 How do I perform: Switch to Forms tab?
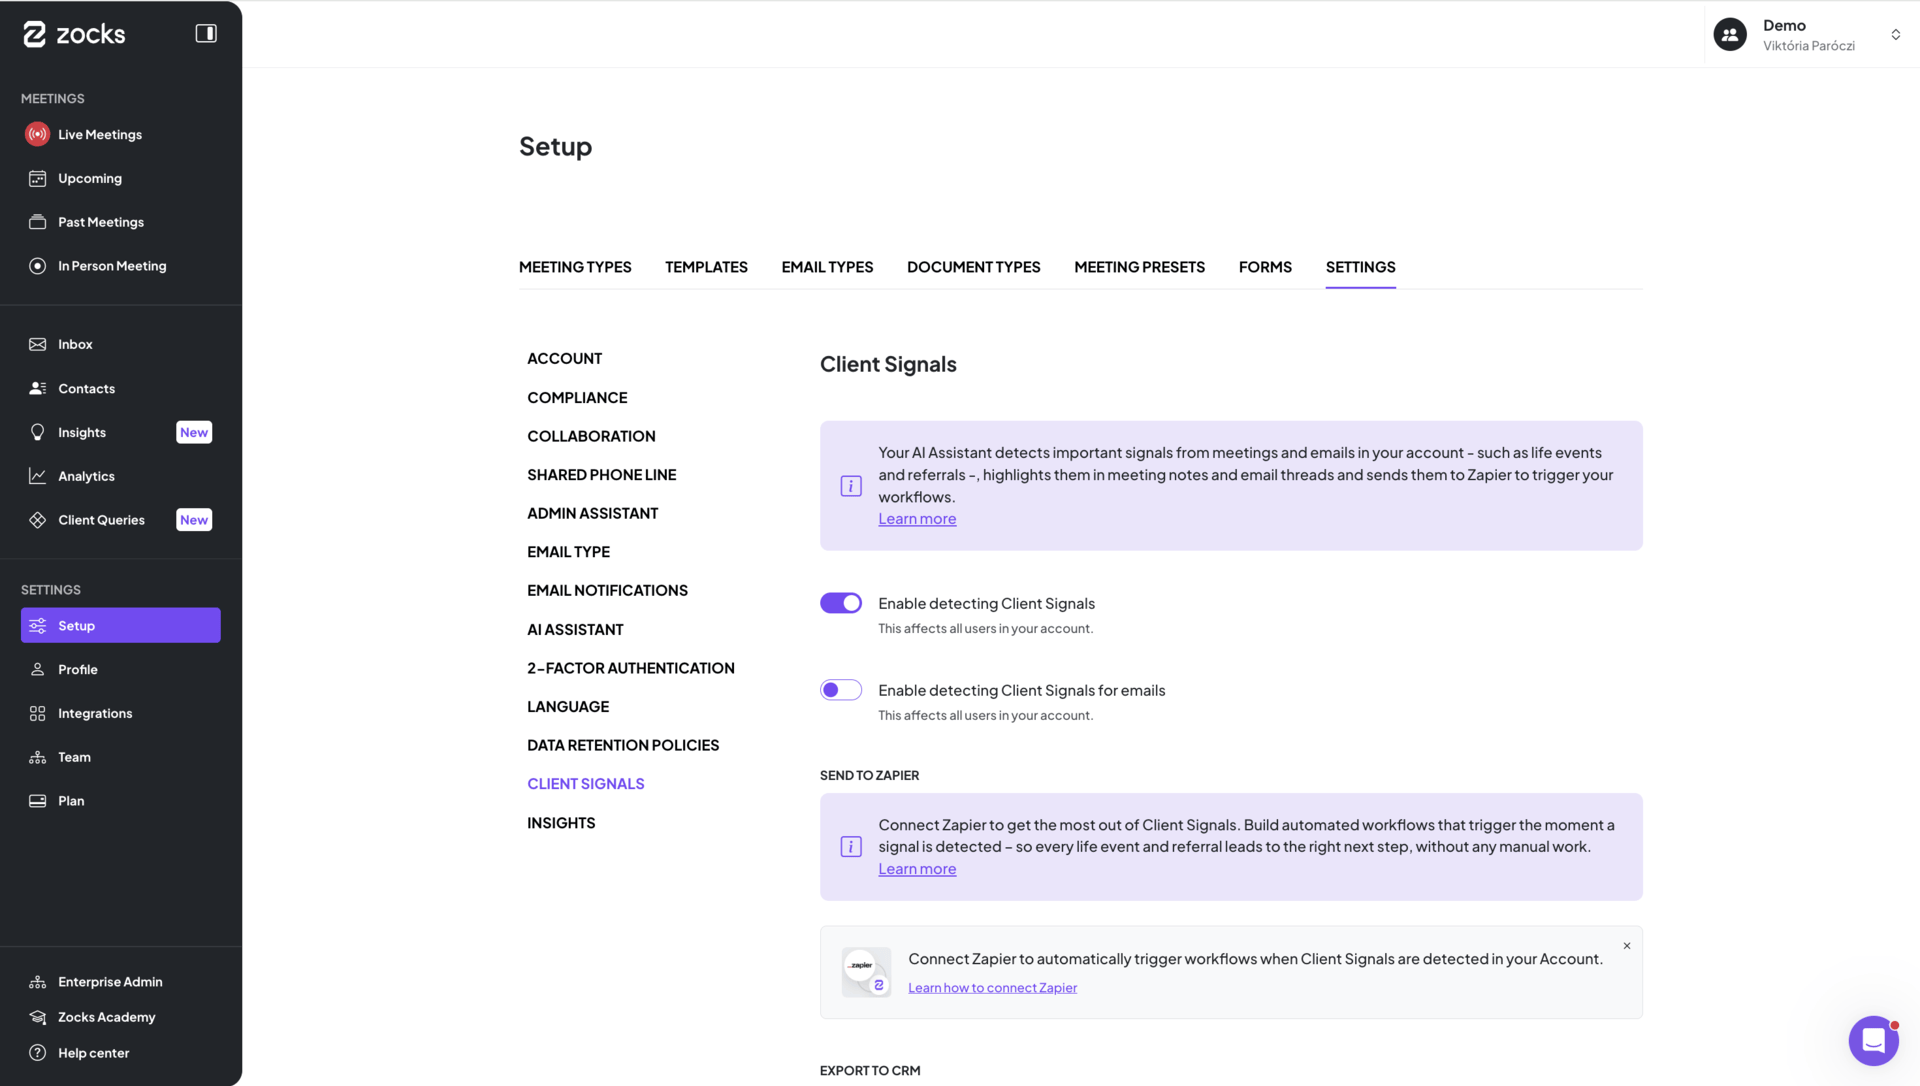(1265, 267)
